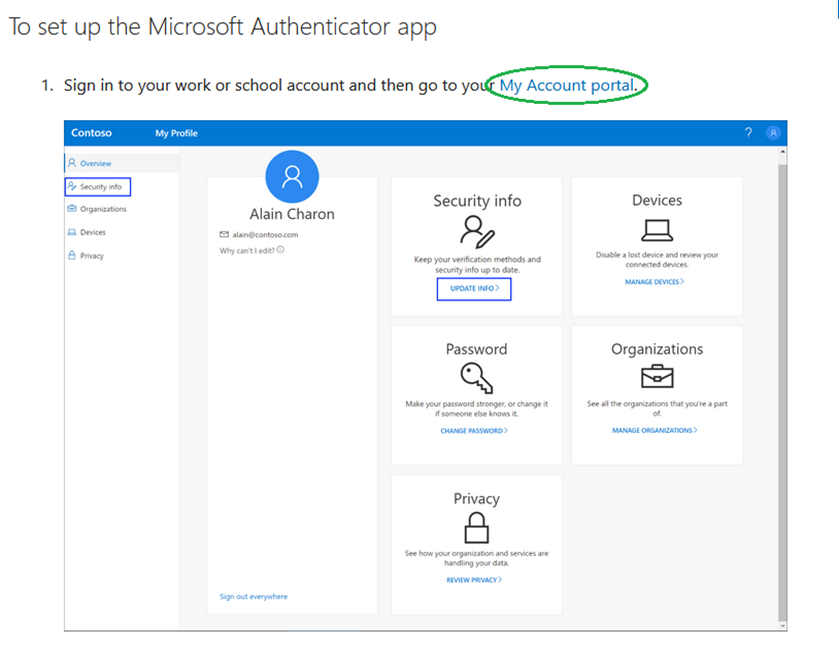Click the Devices laptop sidebar icon
This screenshot has height=659, width=839.
pos(72,232)
